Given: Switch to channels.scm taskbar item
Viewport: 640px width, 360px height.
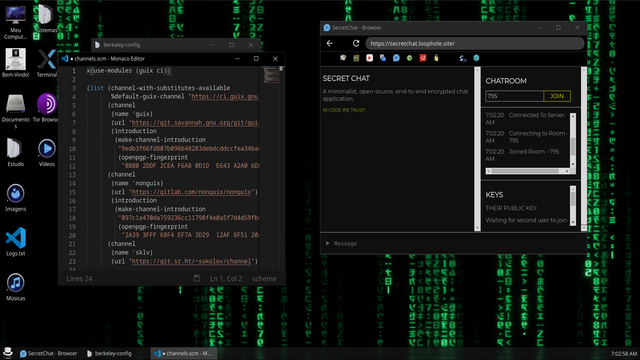Looking at the screenshot, I should pos(184,353).
